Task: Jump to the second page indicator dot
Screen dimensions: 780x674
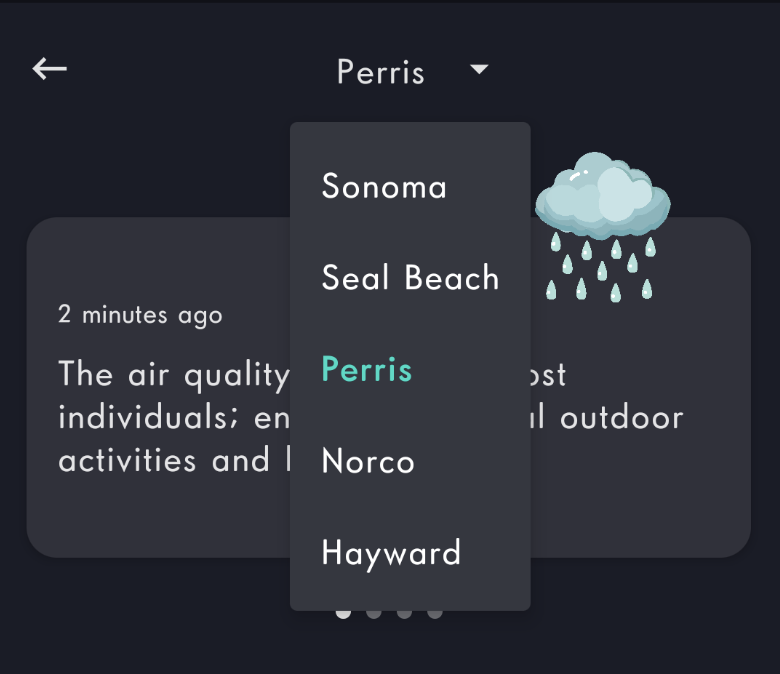Action: click(x=374, y=612)
